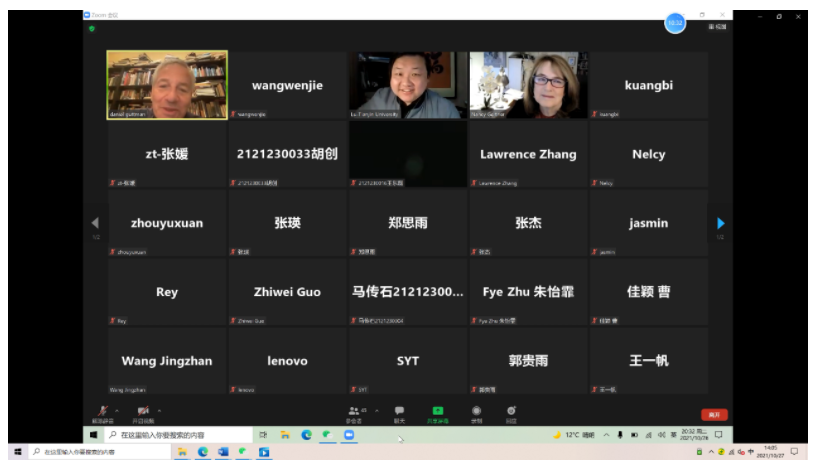Open the Reactions icon in Zoom toolbar

click(511, 412)
